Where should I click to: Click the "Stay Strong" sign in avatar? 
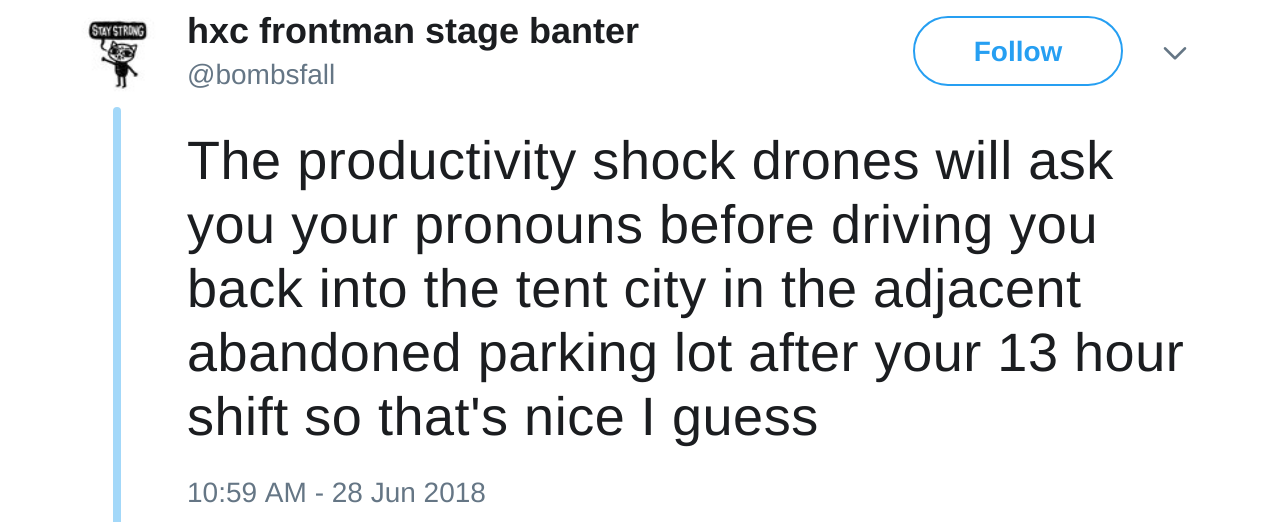pyautogui.click(x=118, y=30)
